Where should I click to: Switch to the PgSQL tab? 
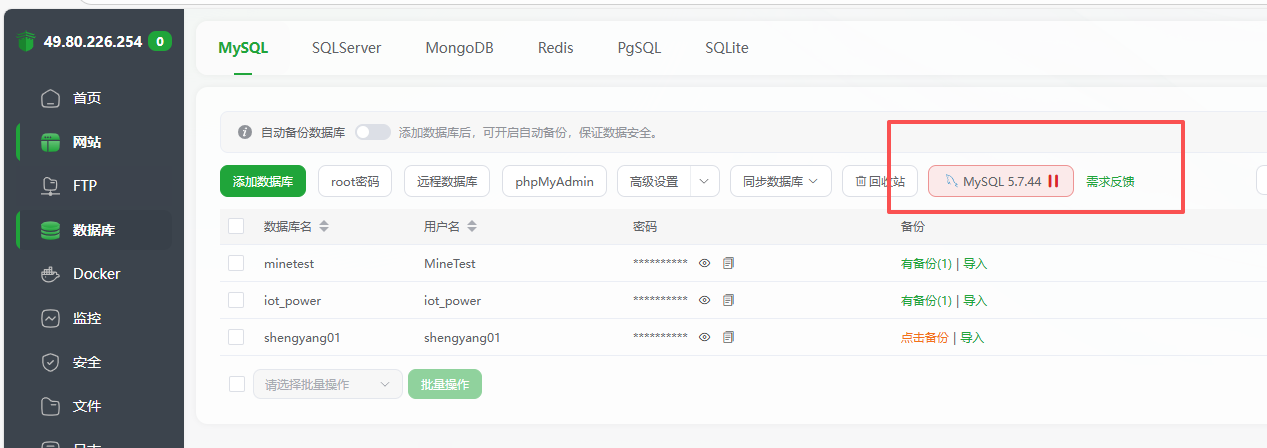tap(639, 47)
